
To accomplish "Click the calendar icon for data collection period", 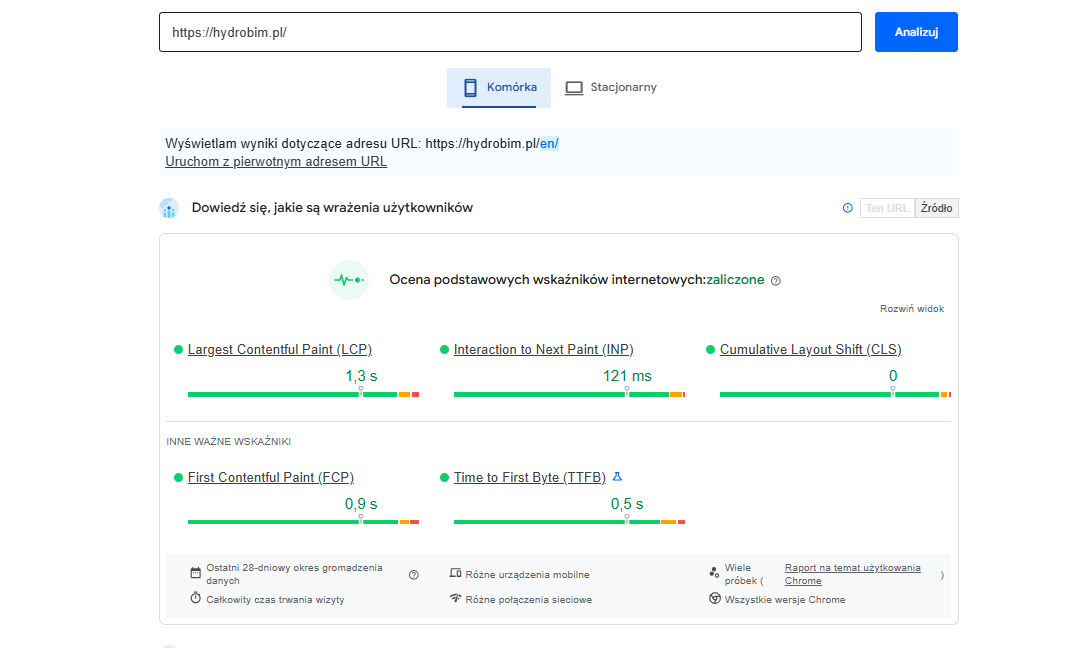I will click(196, 573).
